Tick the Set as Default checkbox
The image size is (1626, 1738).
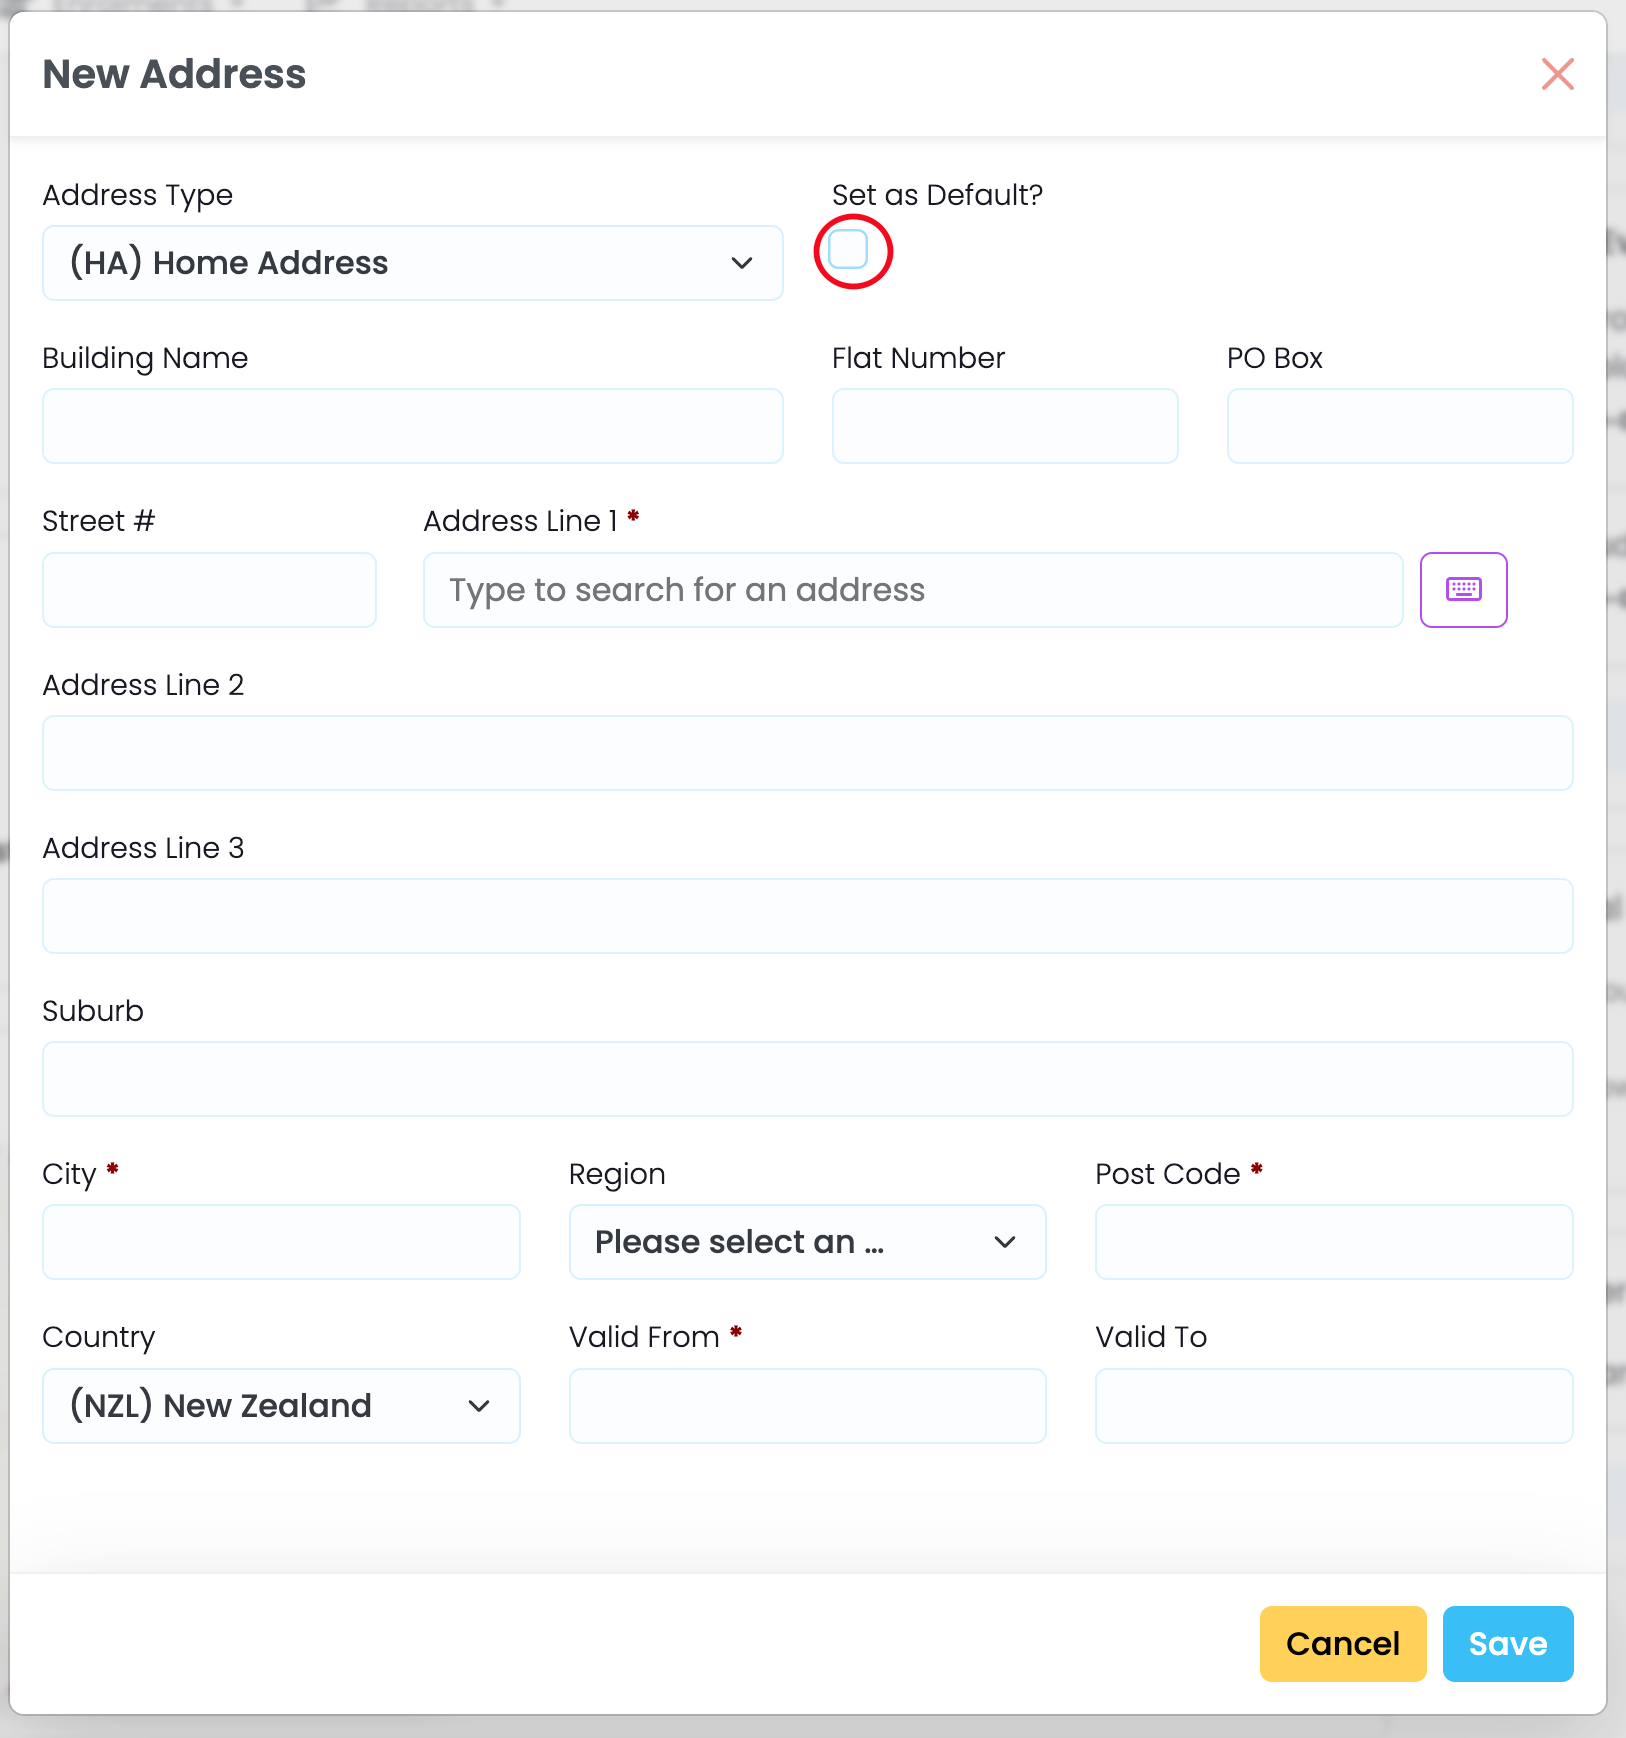click(x=849, y=250)
